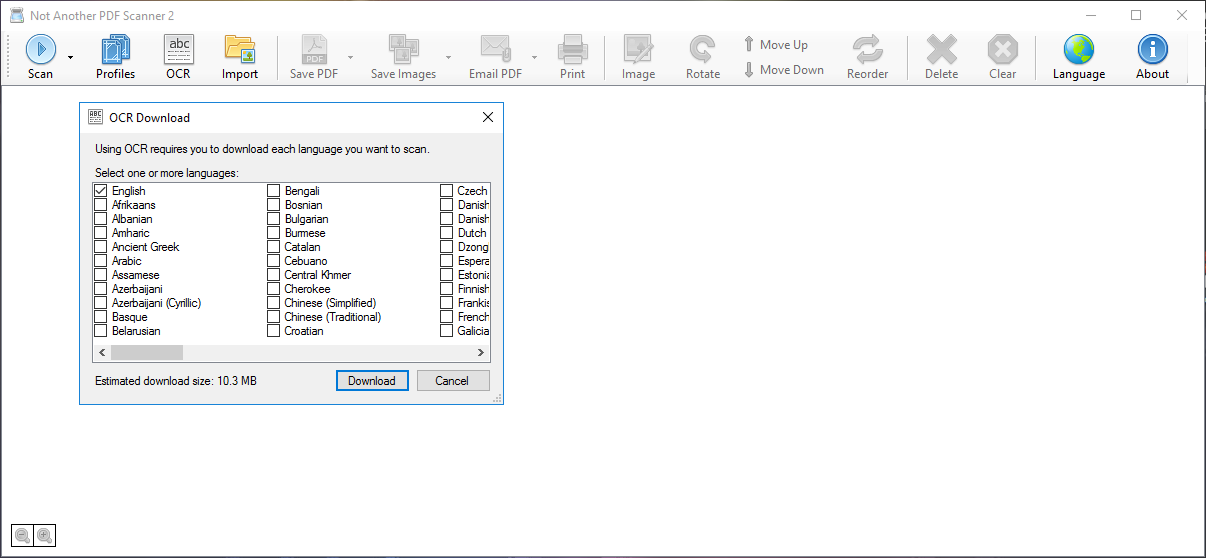Screen dimensions: 1206x558
Task: Close the OCR Download dialog
Action: (x=488, y=117)
